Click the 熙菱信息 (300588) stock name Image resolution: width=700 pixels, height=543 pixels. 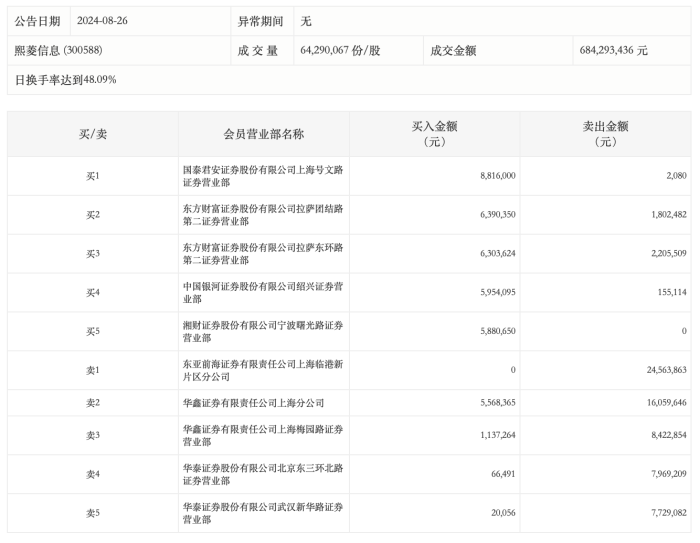coord(58,50)
